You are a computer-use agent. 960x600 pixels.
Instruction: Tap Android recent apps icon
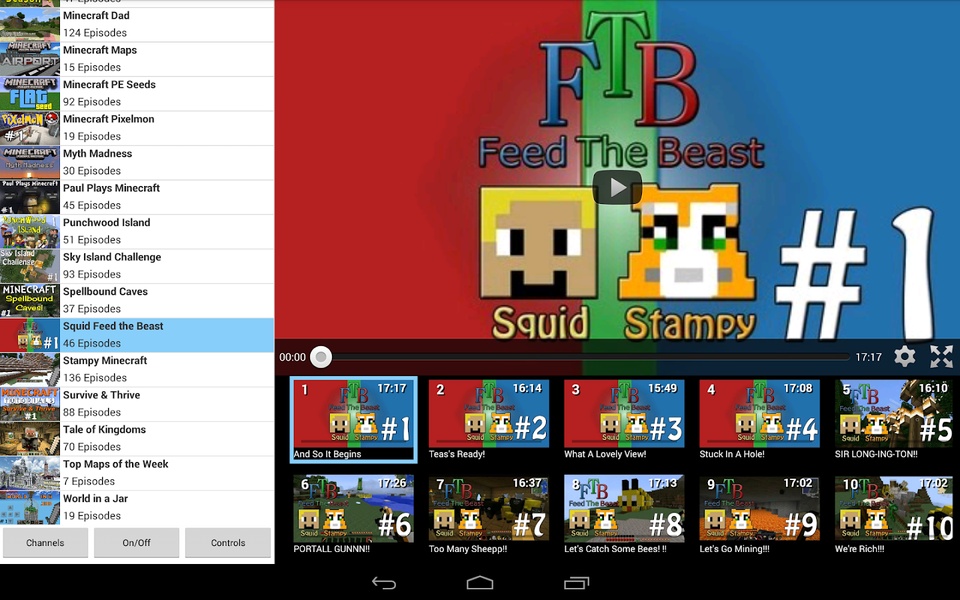pos(576,583)
